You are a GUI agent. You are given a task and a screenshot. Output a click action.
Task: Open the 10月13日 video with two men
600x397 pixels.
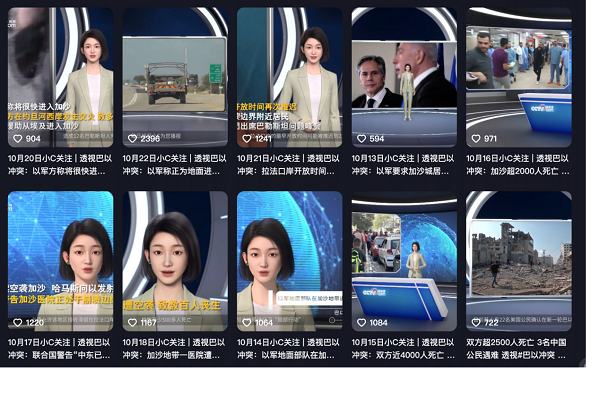point(404,77)
